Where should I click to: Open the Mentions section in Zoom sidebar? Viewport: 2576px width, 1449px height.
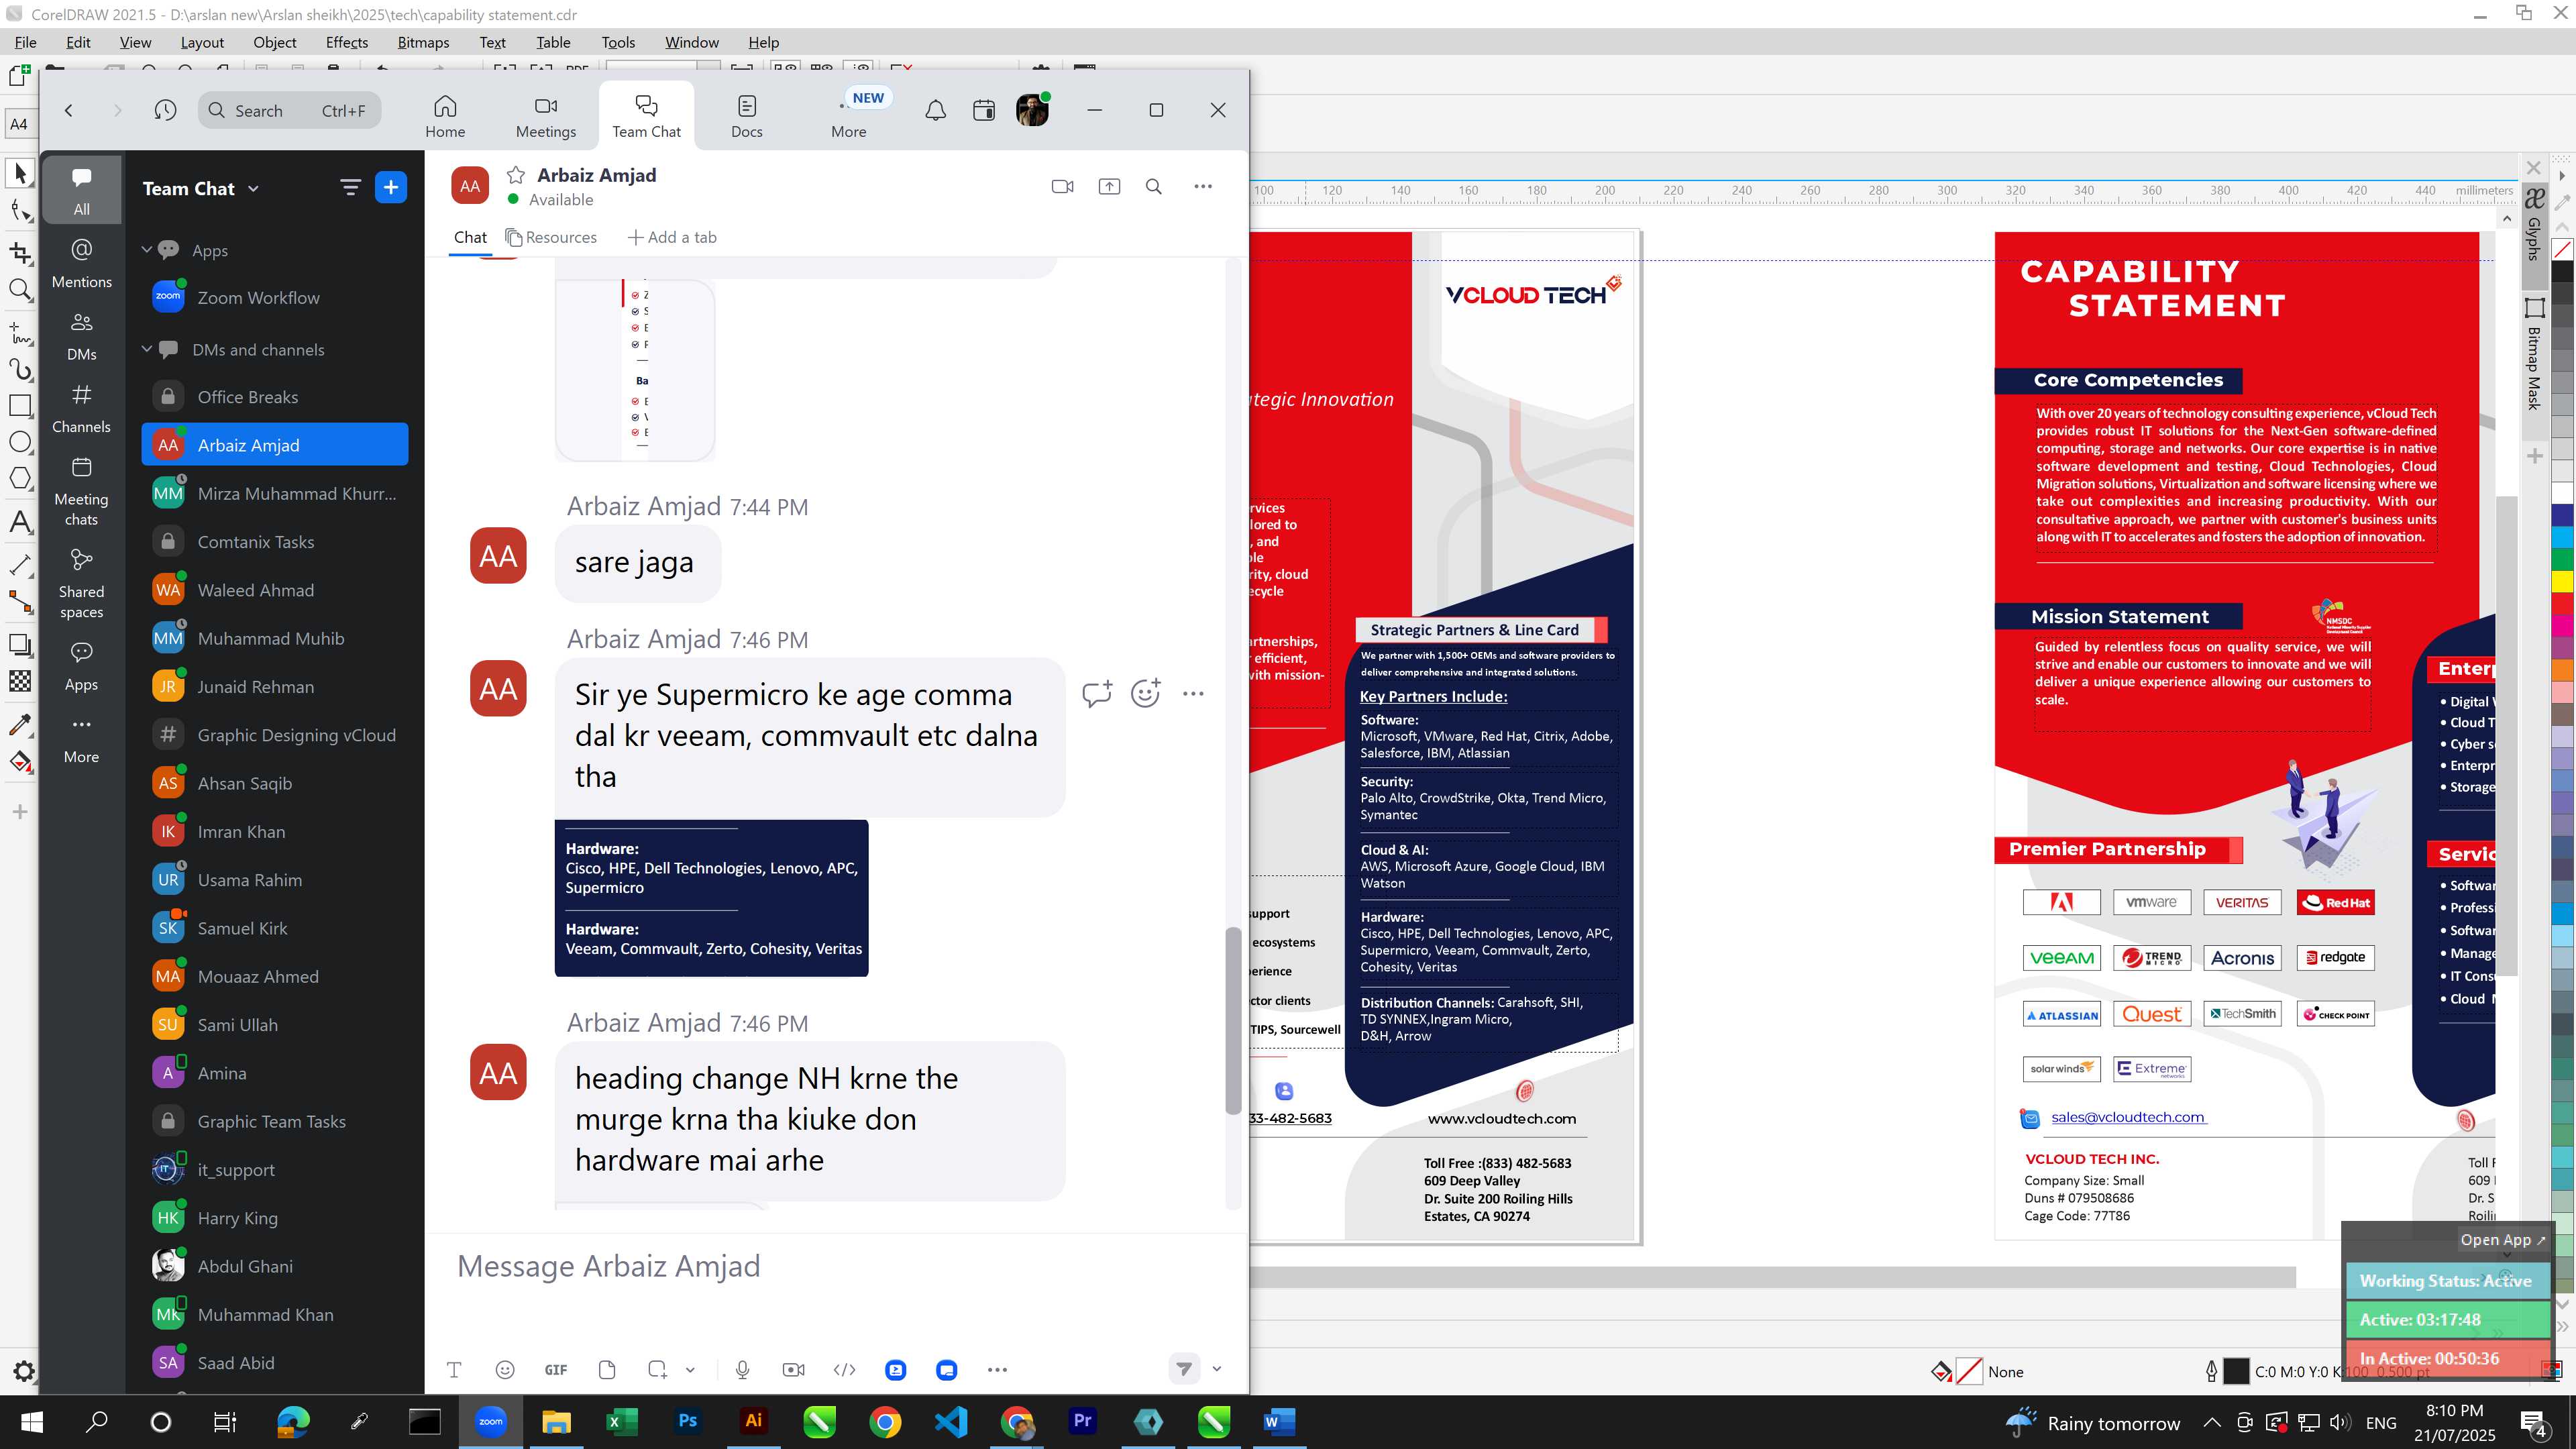(82, 263)
